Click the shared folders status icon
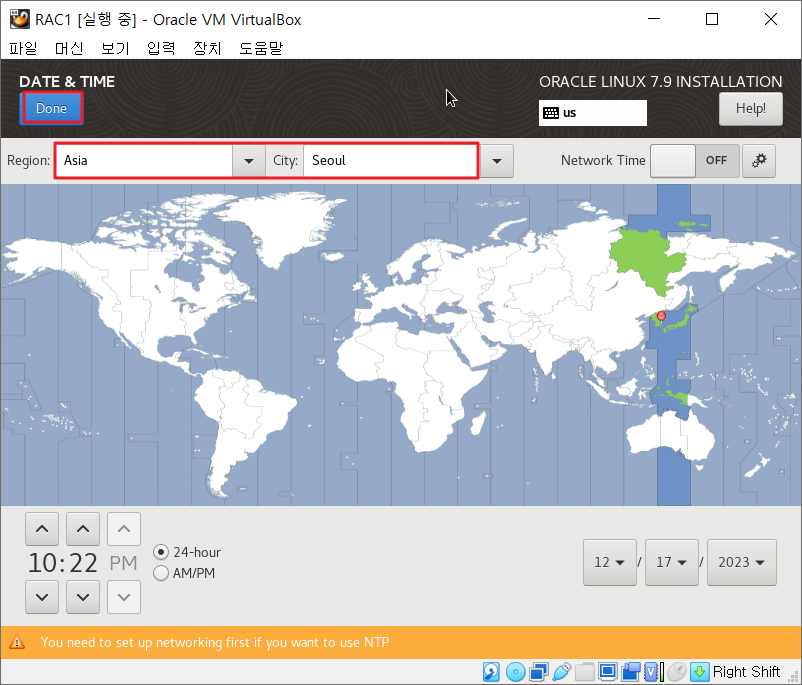 584,672
